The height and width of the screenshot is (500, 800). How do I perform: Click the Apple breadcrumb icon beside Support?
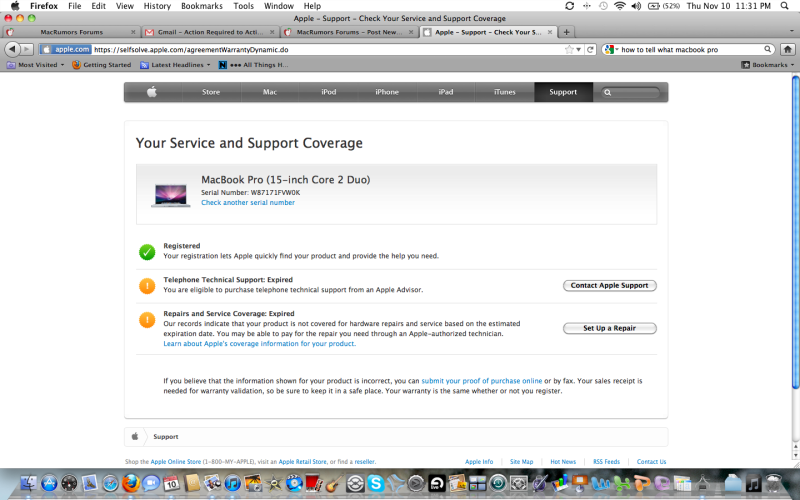pos(135,437)
